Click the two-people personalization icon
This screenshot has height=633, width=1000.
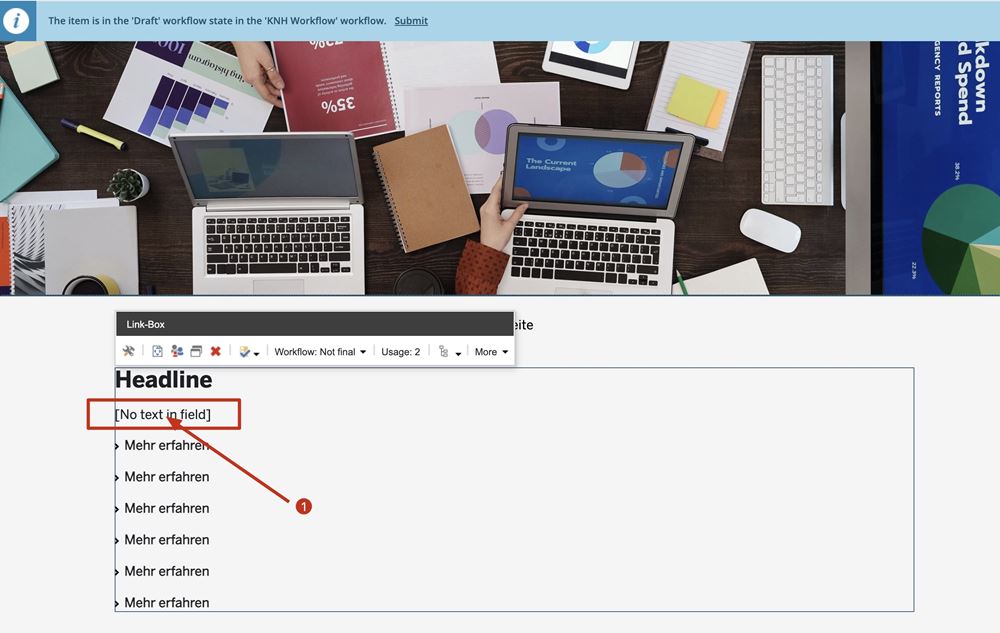tap(177, 352)
